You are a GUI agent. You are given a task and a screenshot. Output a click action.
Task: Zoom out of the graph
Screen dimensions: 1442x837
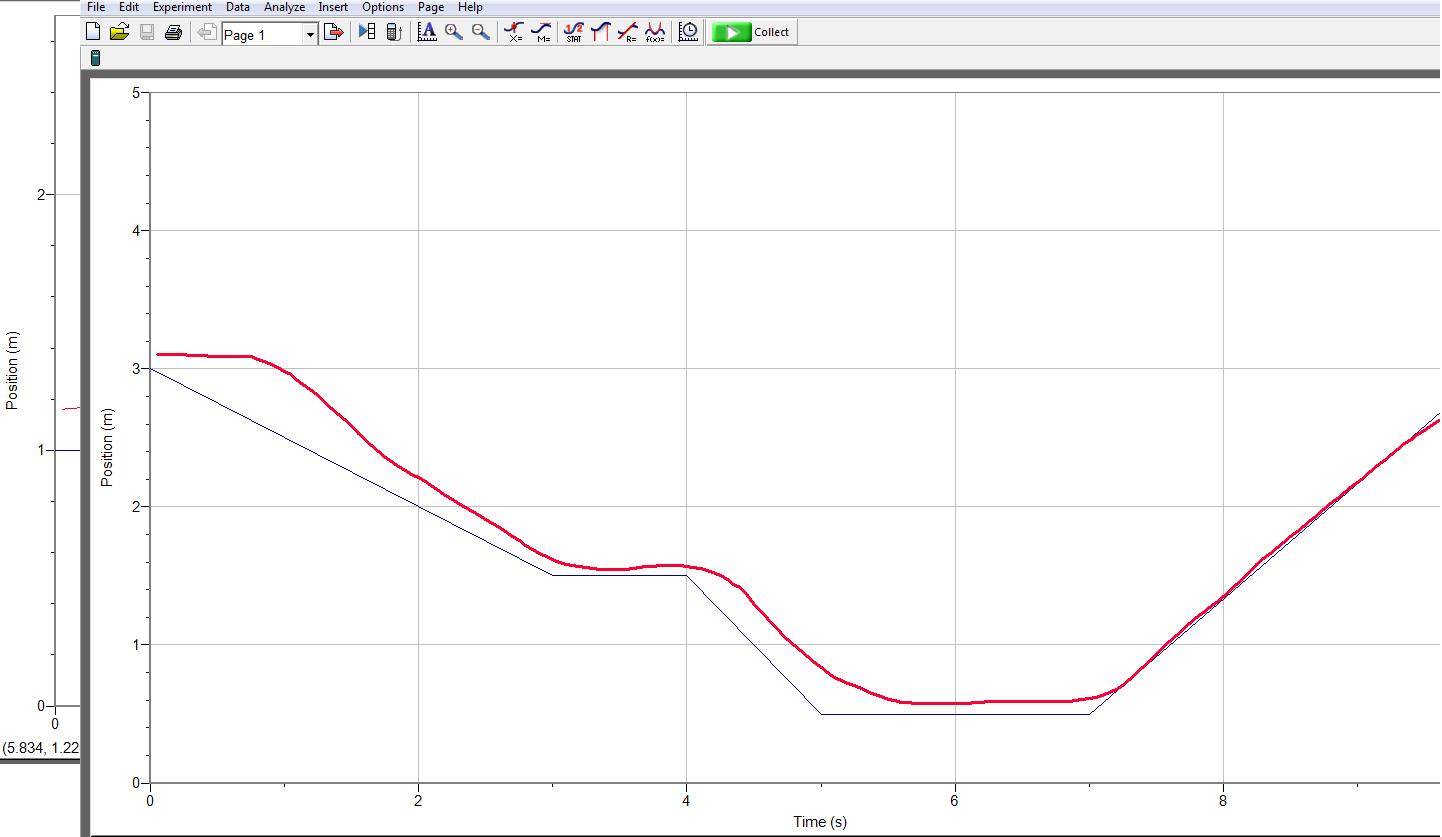pos(479,31)
